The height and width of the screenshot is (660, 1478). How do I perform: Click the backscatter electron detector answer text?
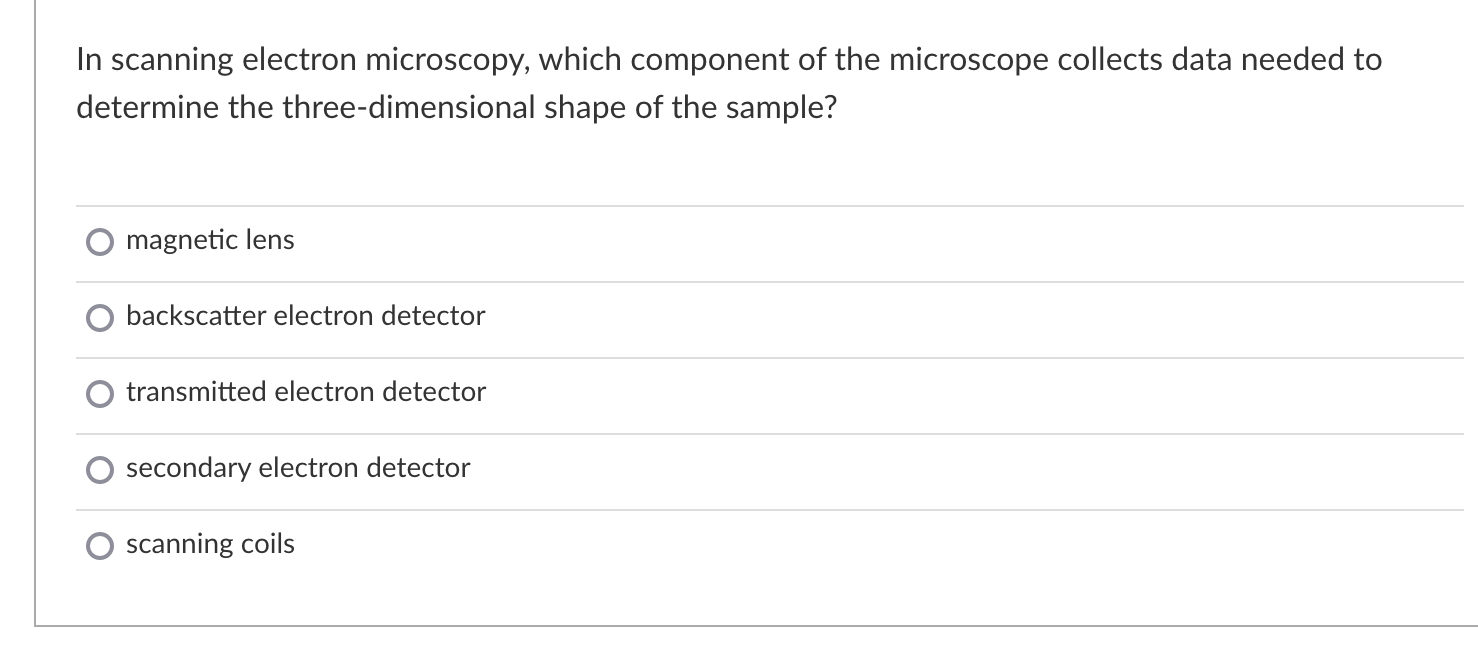305,316
